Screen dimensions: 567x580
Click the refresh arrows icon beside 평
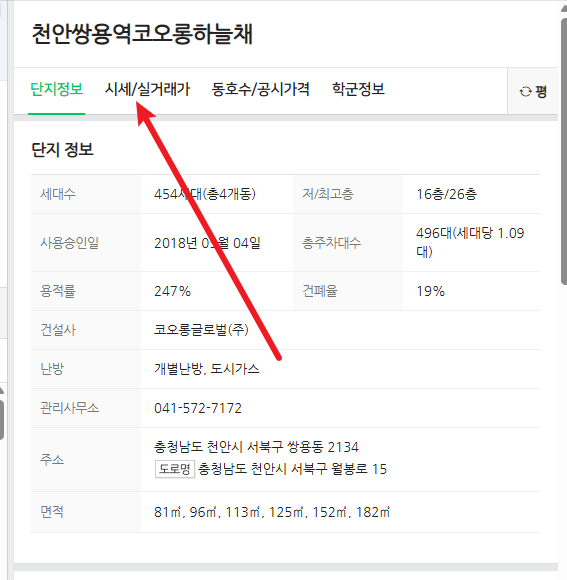525,91
